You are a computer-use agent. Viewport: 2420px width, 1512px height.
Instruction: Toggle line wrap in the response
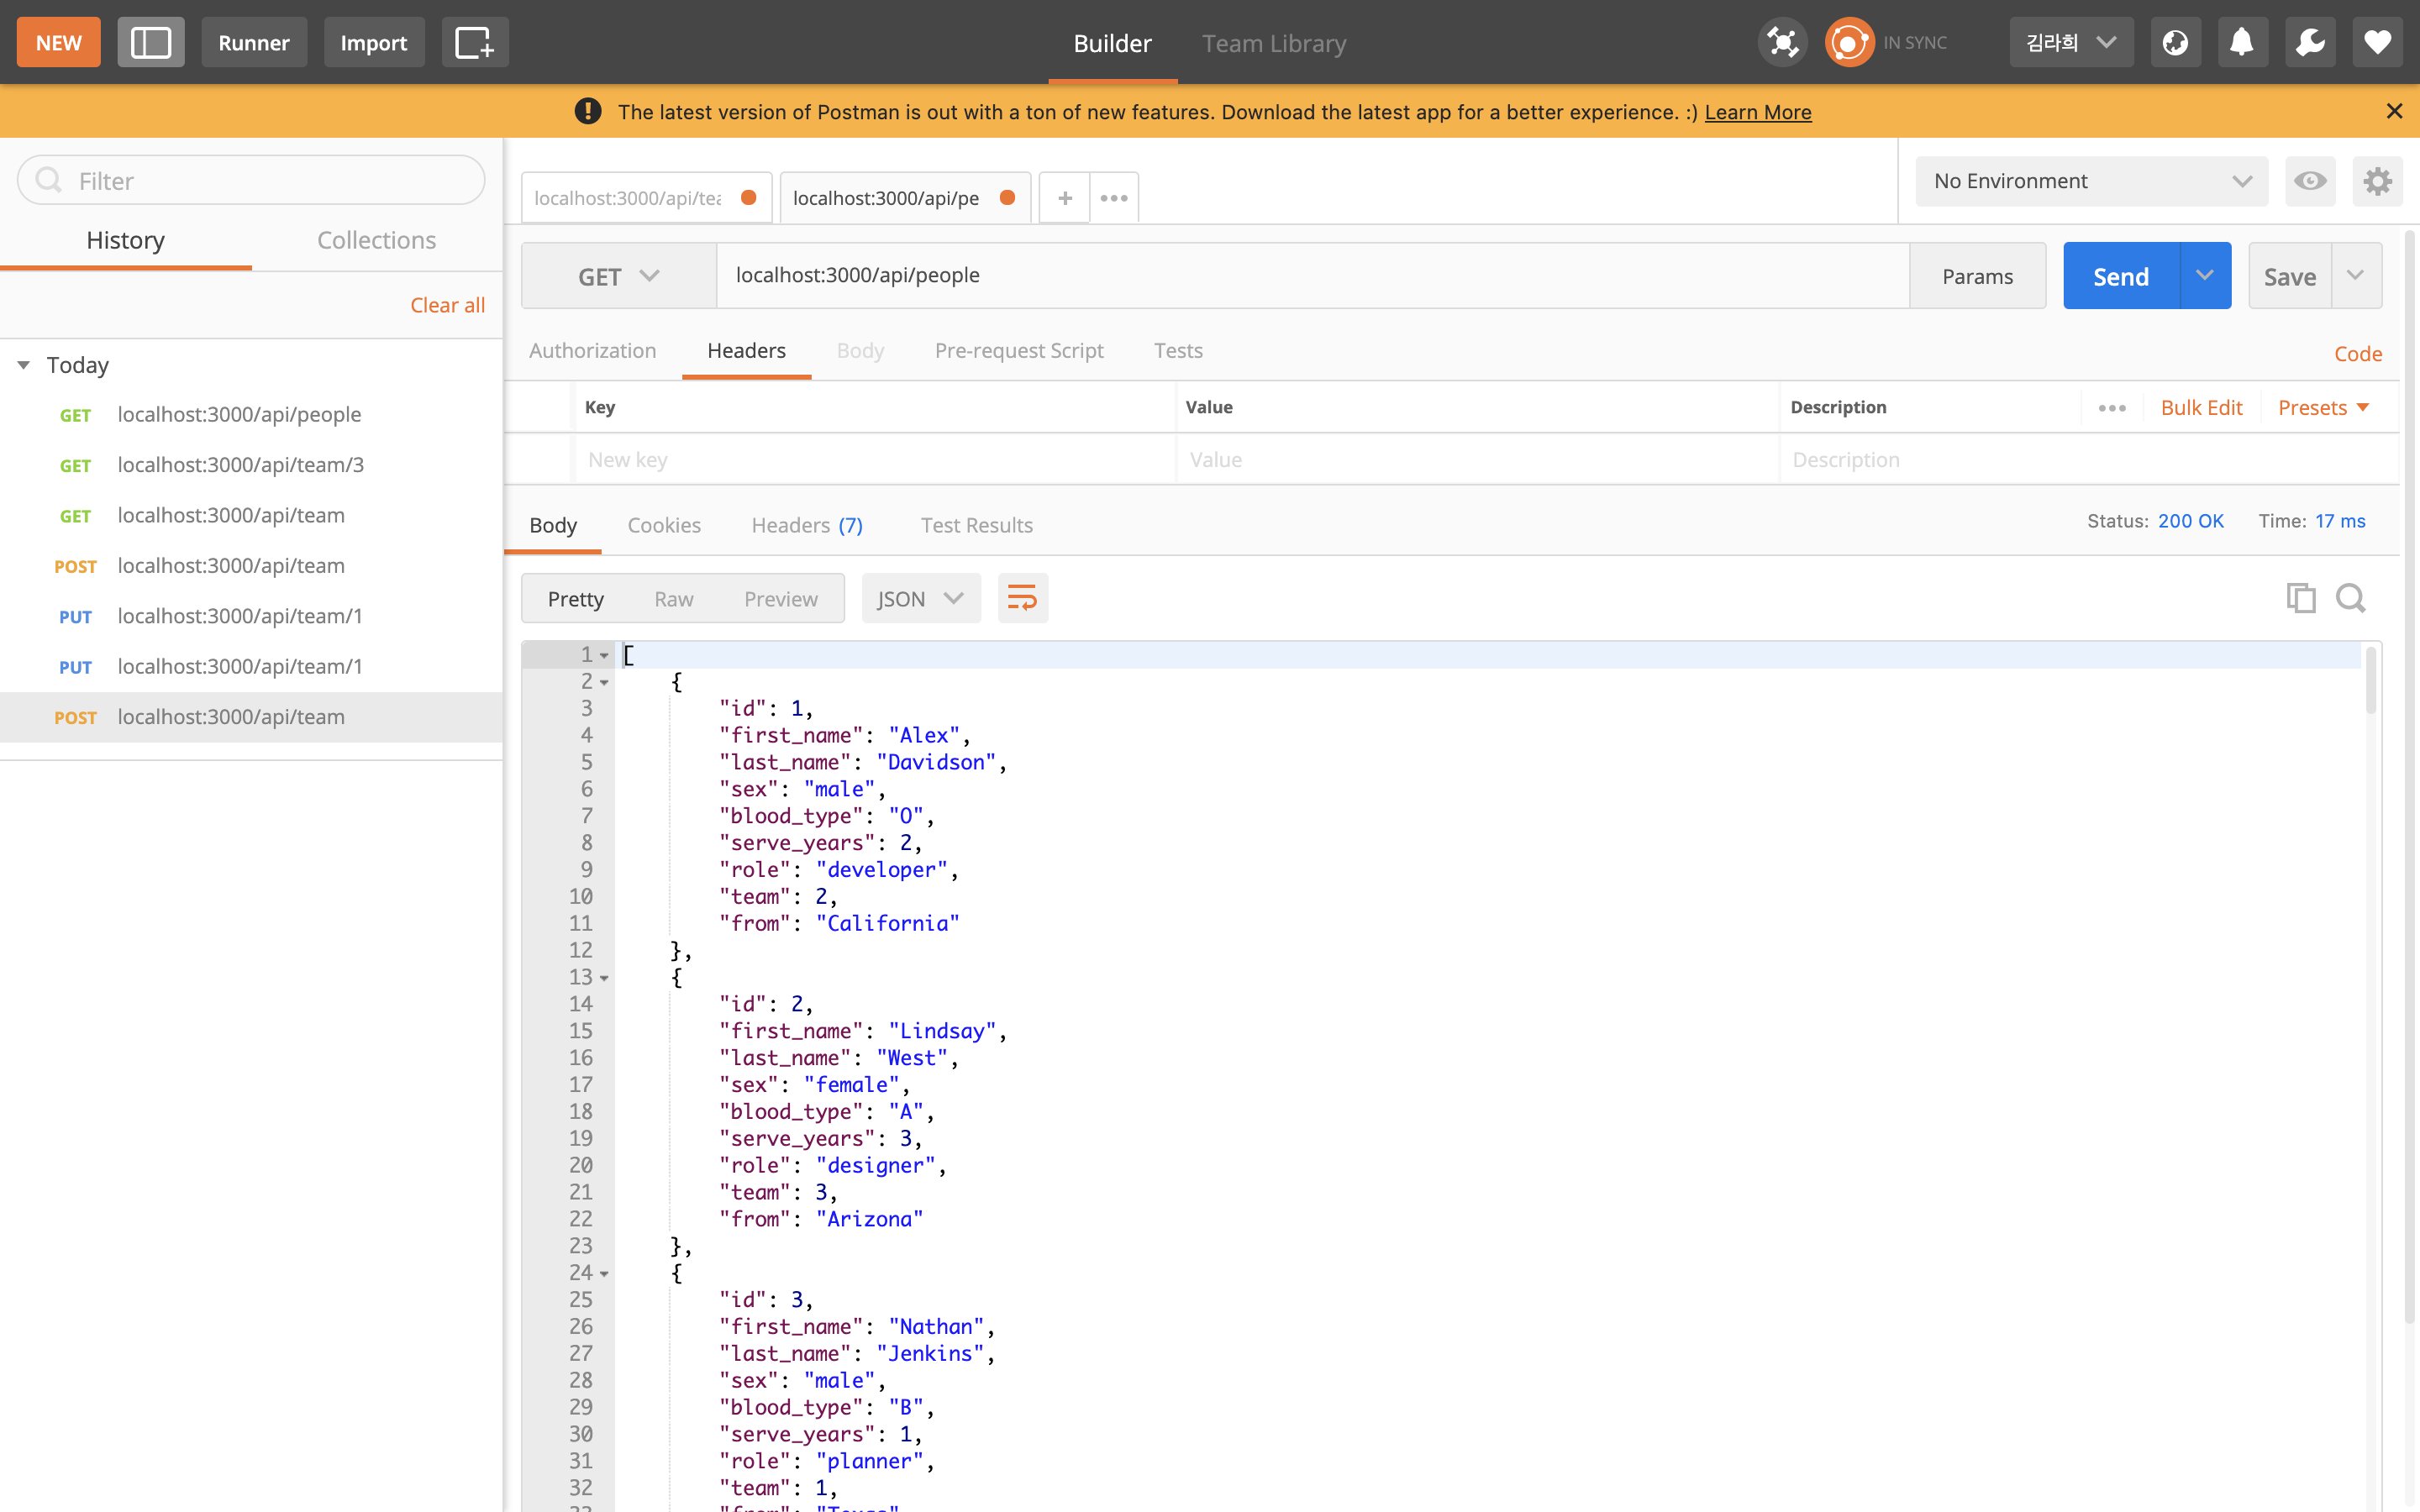tap(1022, 598)
